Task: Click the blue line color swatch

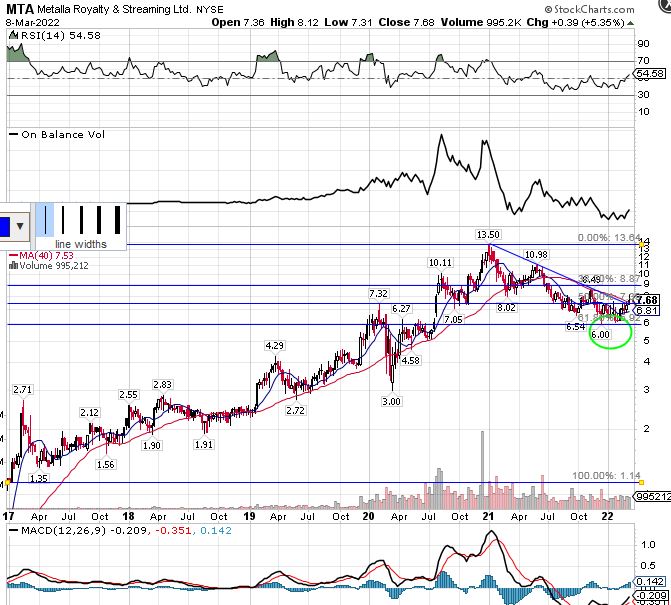Action: pyautogui.click(x=5, y=226)
